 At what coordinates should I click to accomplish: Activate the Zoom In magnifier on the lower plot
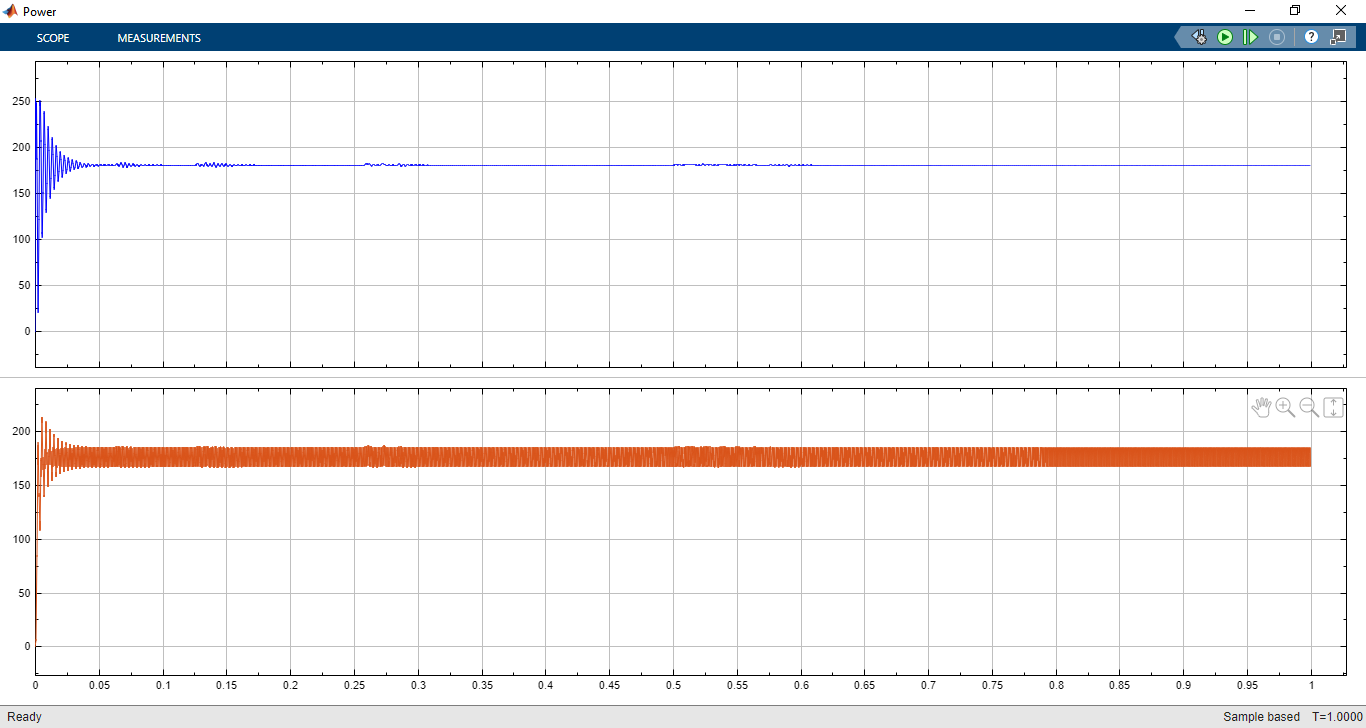pyautogui.click(x=1286, y=407)
